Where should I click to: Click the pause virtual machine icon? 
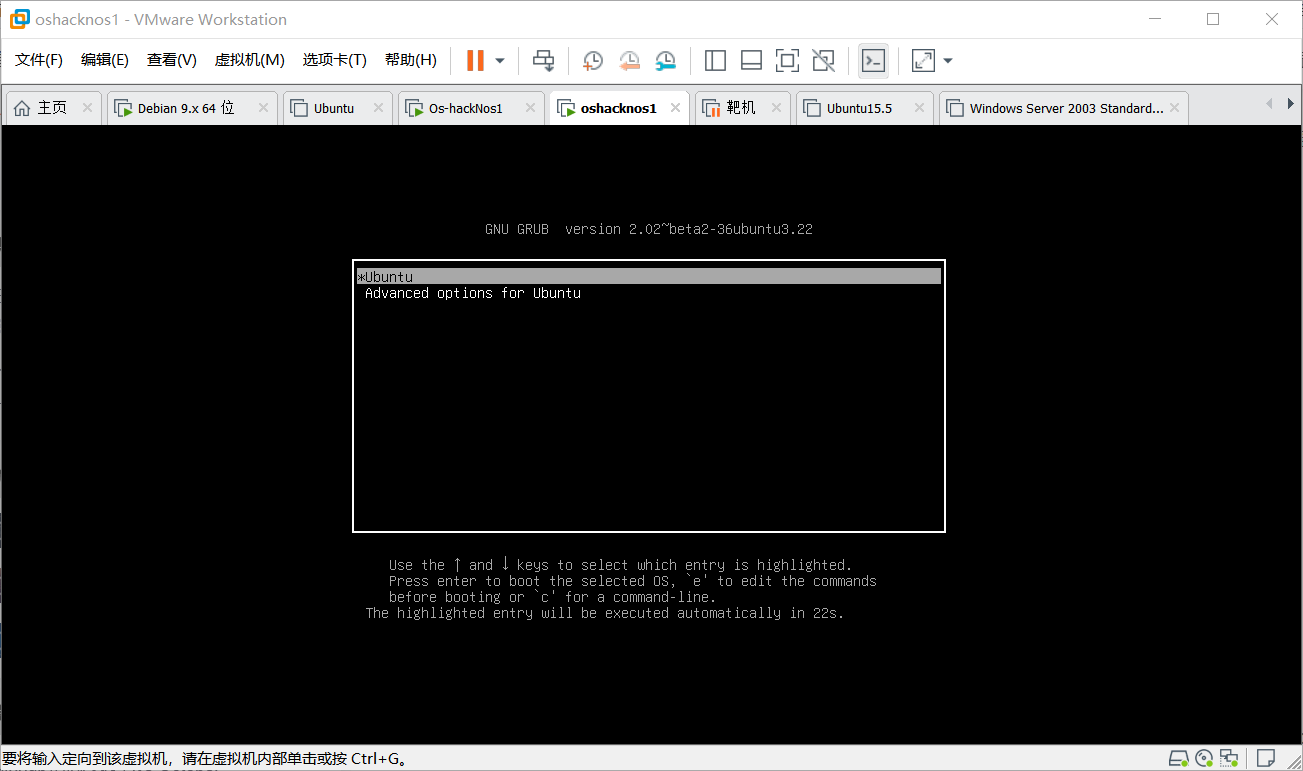(475, 61)
